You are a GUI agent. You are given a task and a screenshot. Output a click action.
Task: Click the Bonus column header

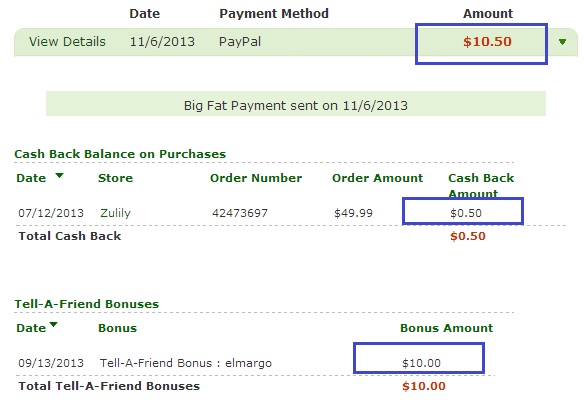coord(117,328)
